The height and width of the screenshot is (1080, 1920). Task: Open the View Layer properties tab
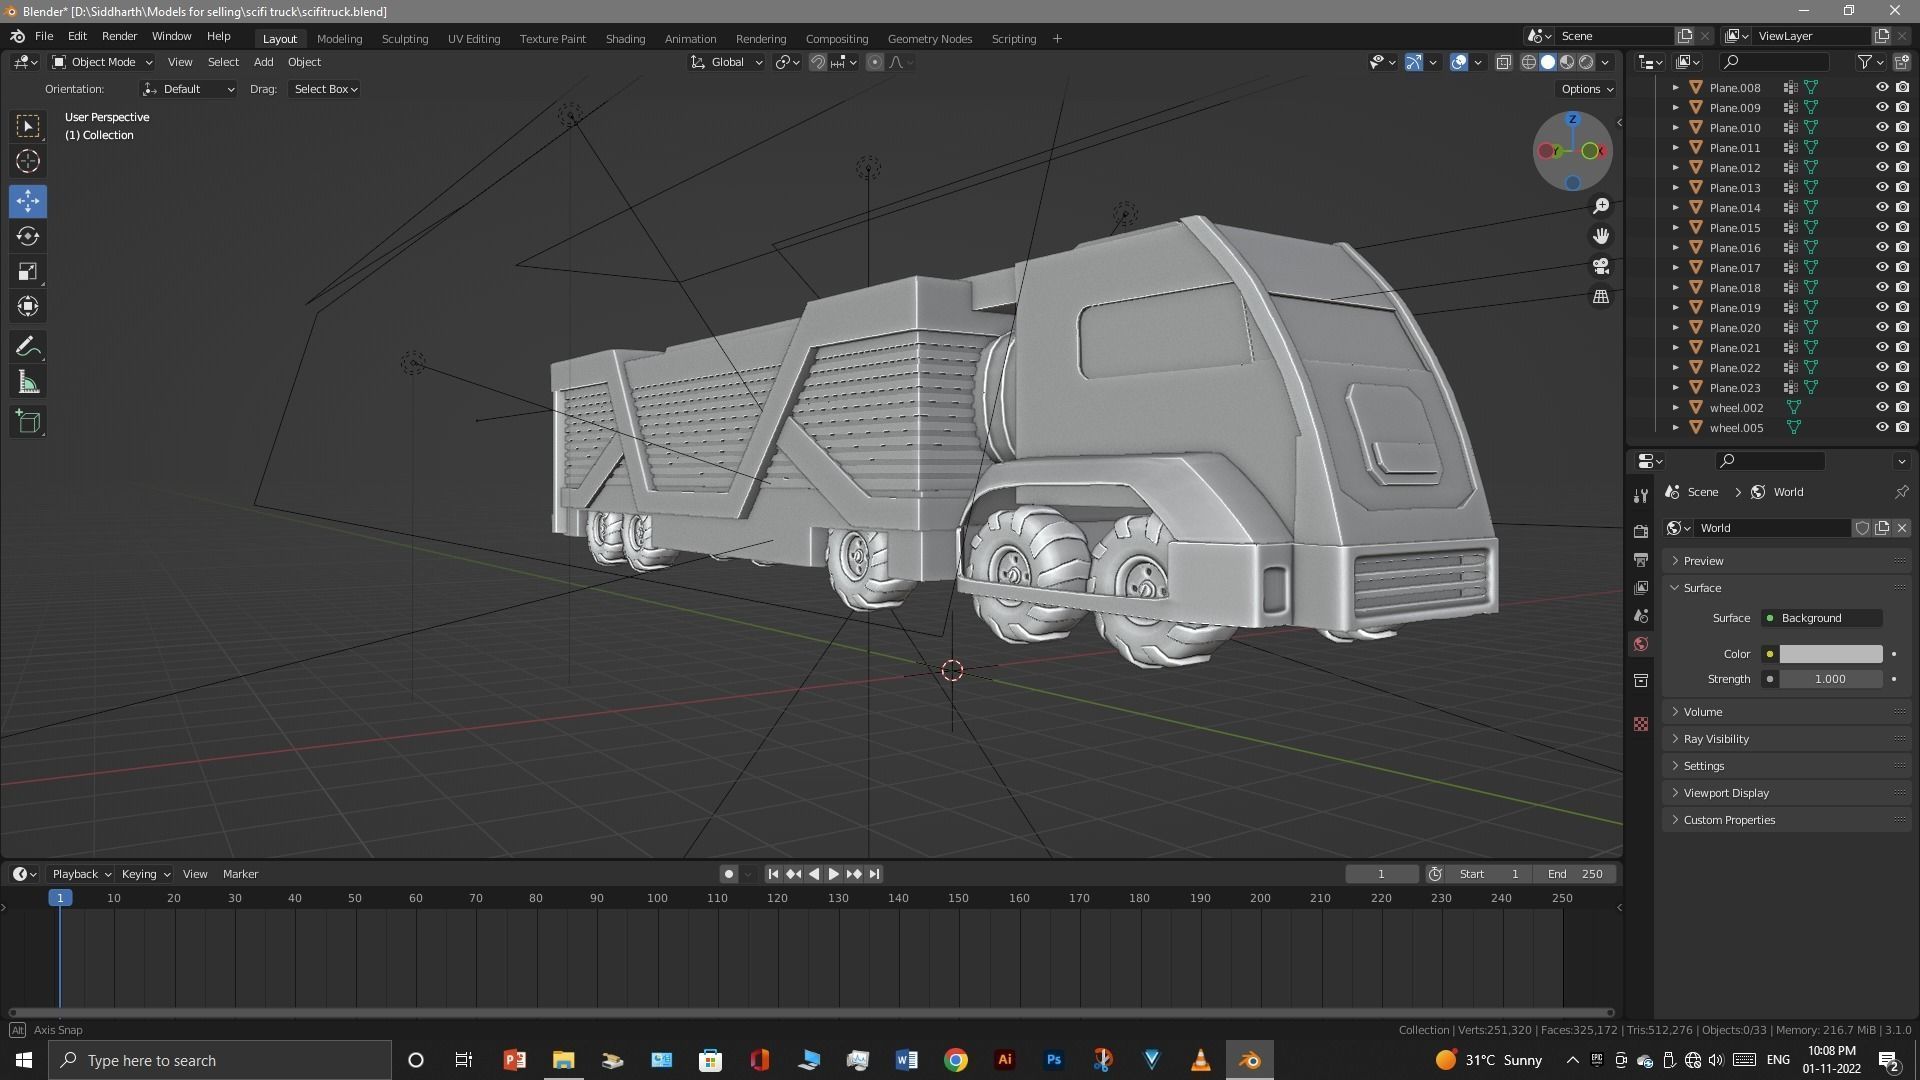coord(1640,587)
